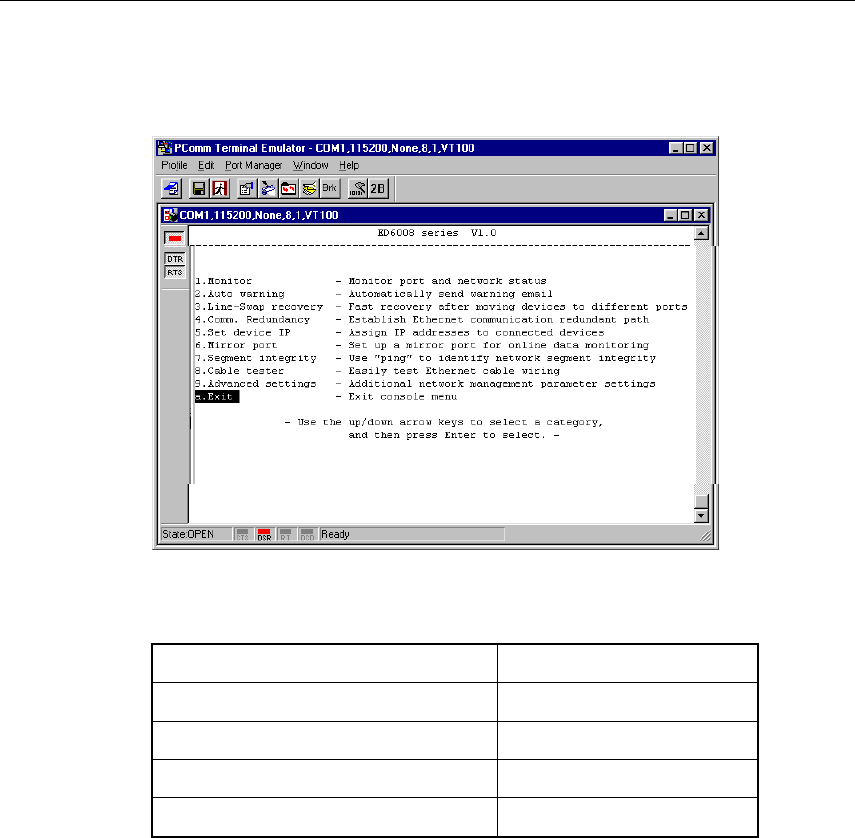
Task: Maximize the PComm Terminal Emulator main window
Action: (690, 148)
